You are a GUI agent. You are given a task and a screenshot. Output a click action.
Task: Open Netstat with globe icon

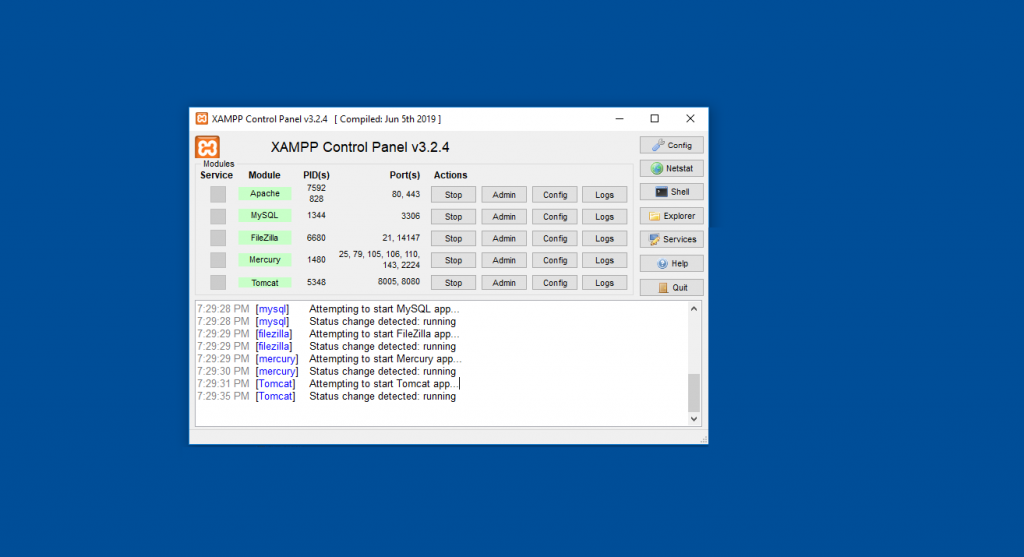click(x=671, y=168)
